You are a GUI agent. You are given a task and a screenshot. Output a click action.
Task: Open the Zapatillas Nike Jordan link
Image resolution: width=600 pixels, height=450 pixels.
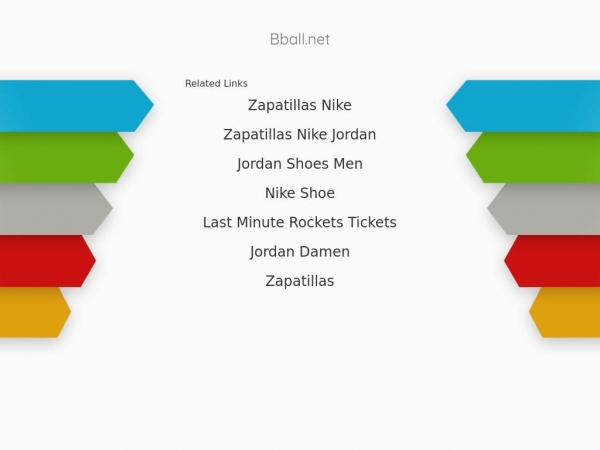[x=300, y=135]
